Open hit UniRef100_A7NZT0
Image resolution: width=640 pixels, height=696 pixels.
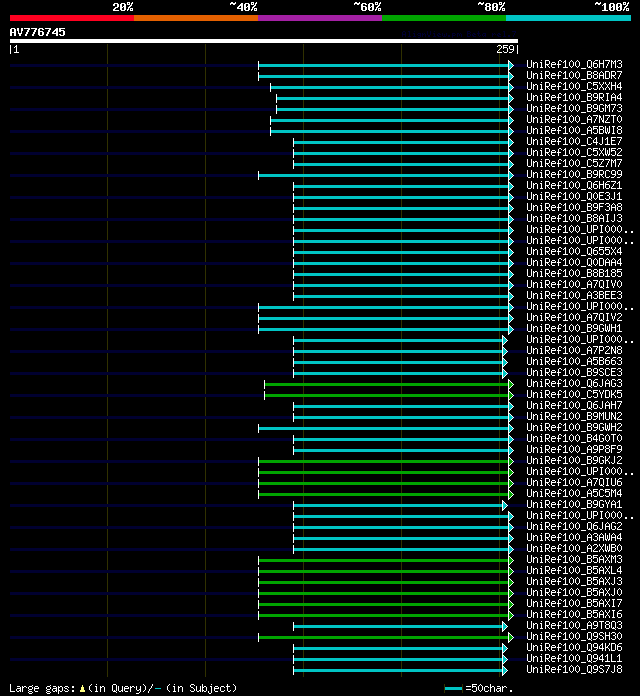[x=574, y=119]
